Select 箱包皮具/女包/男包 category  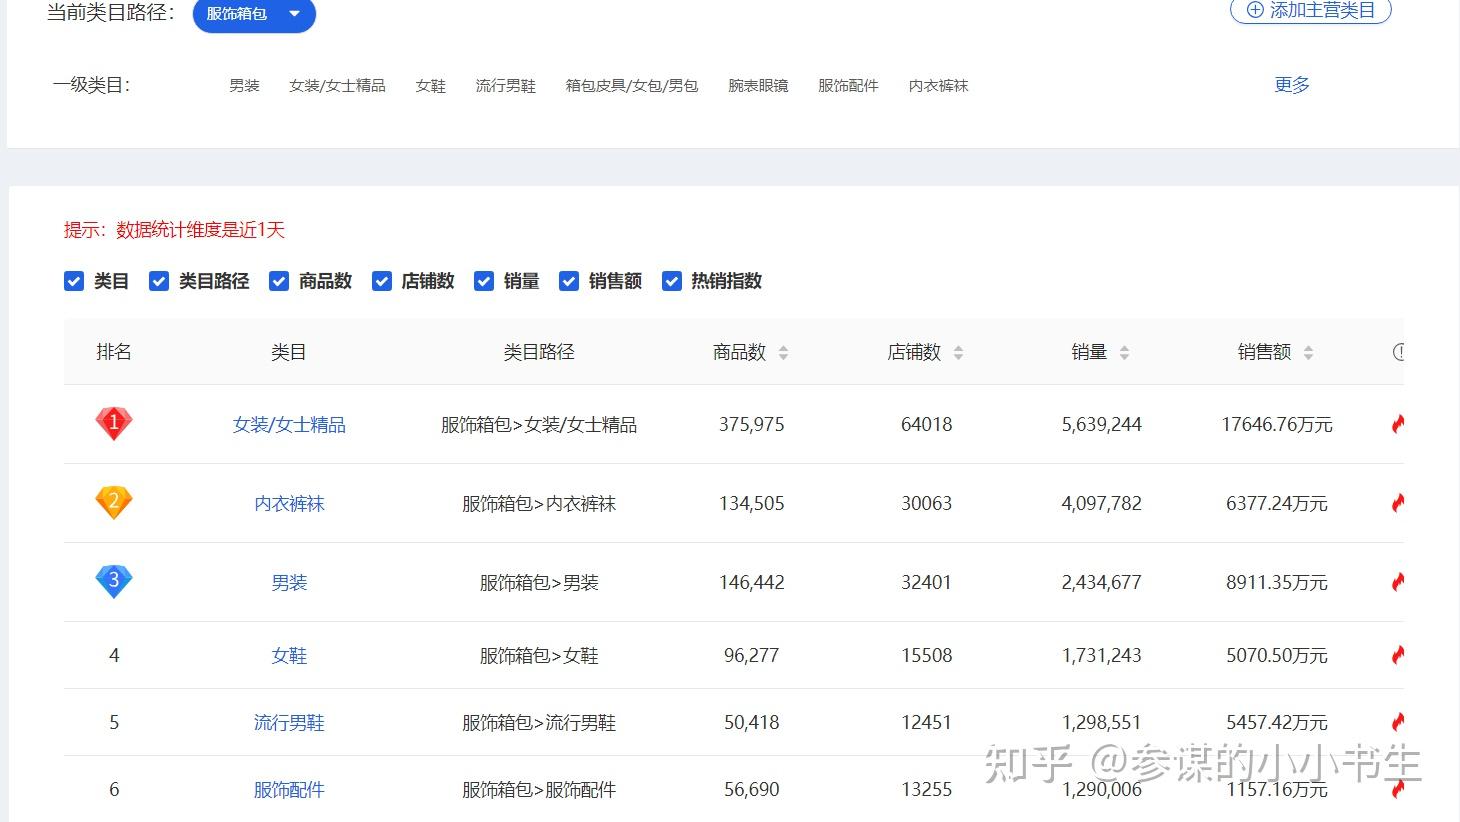click(632, 86)
